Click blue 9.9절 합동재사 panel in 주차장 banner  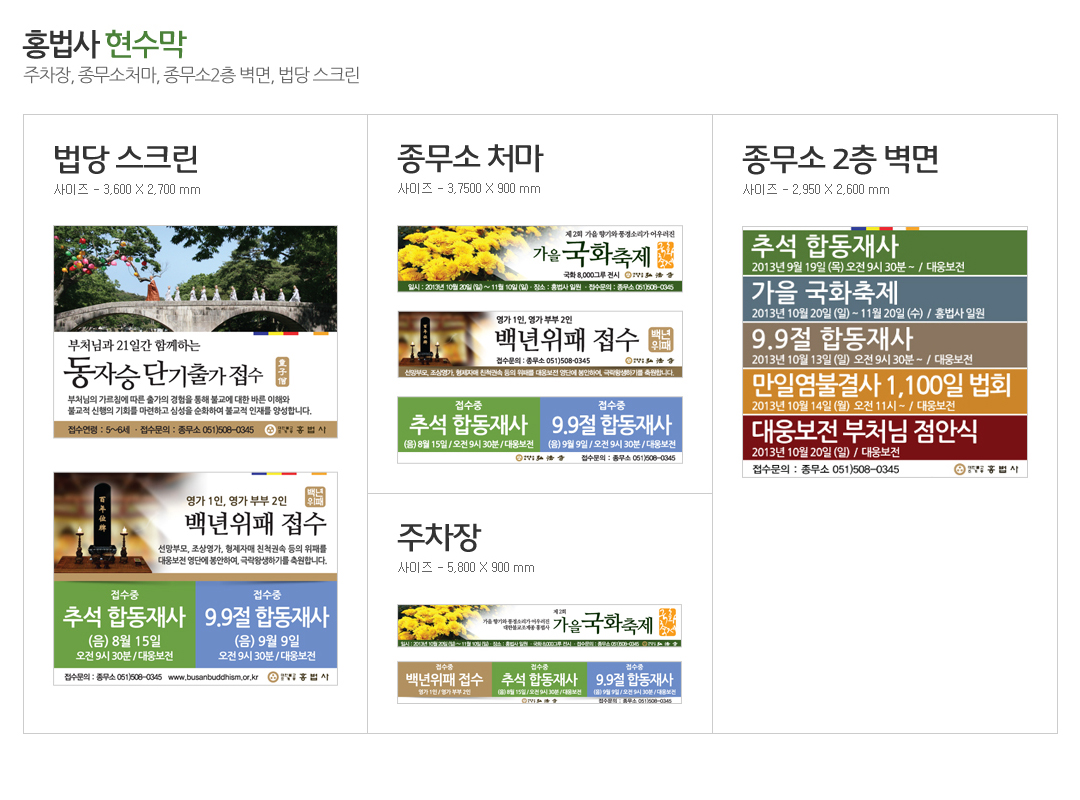click(634, 679)
